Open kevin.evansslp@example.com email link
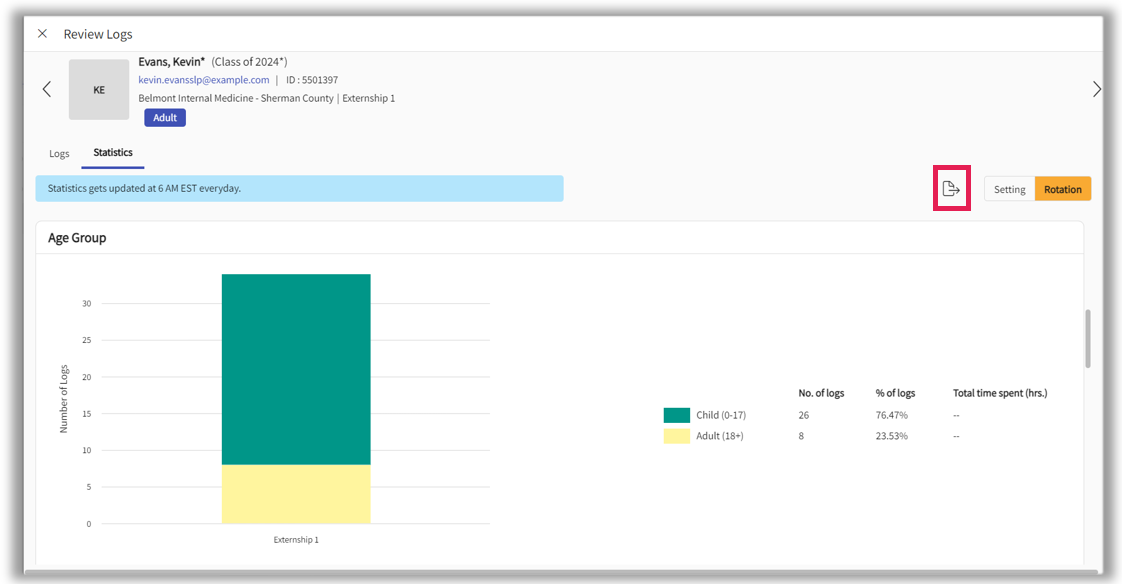Image resolution: width=1122 pixels, height=584 pixels. point(204,80)
